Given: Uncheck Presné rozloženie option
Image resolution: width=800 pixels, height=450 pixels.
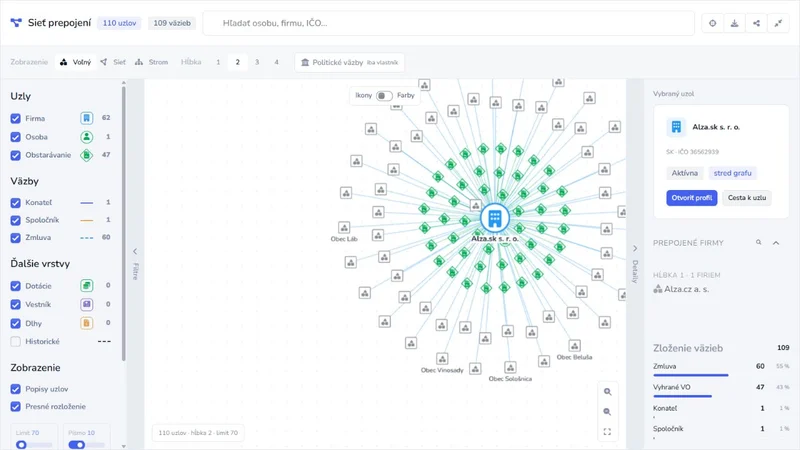Looking at the screenshot, I should pos(15,407).
